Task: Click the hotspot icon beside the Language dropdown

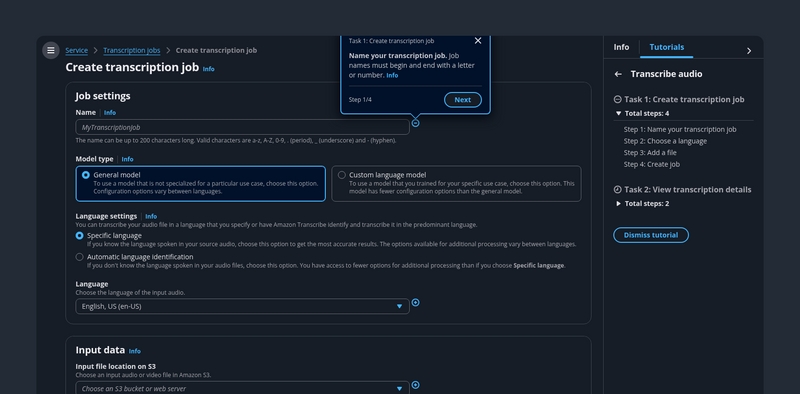Action: (415, 303)
